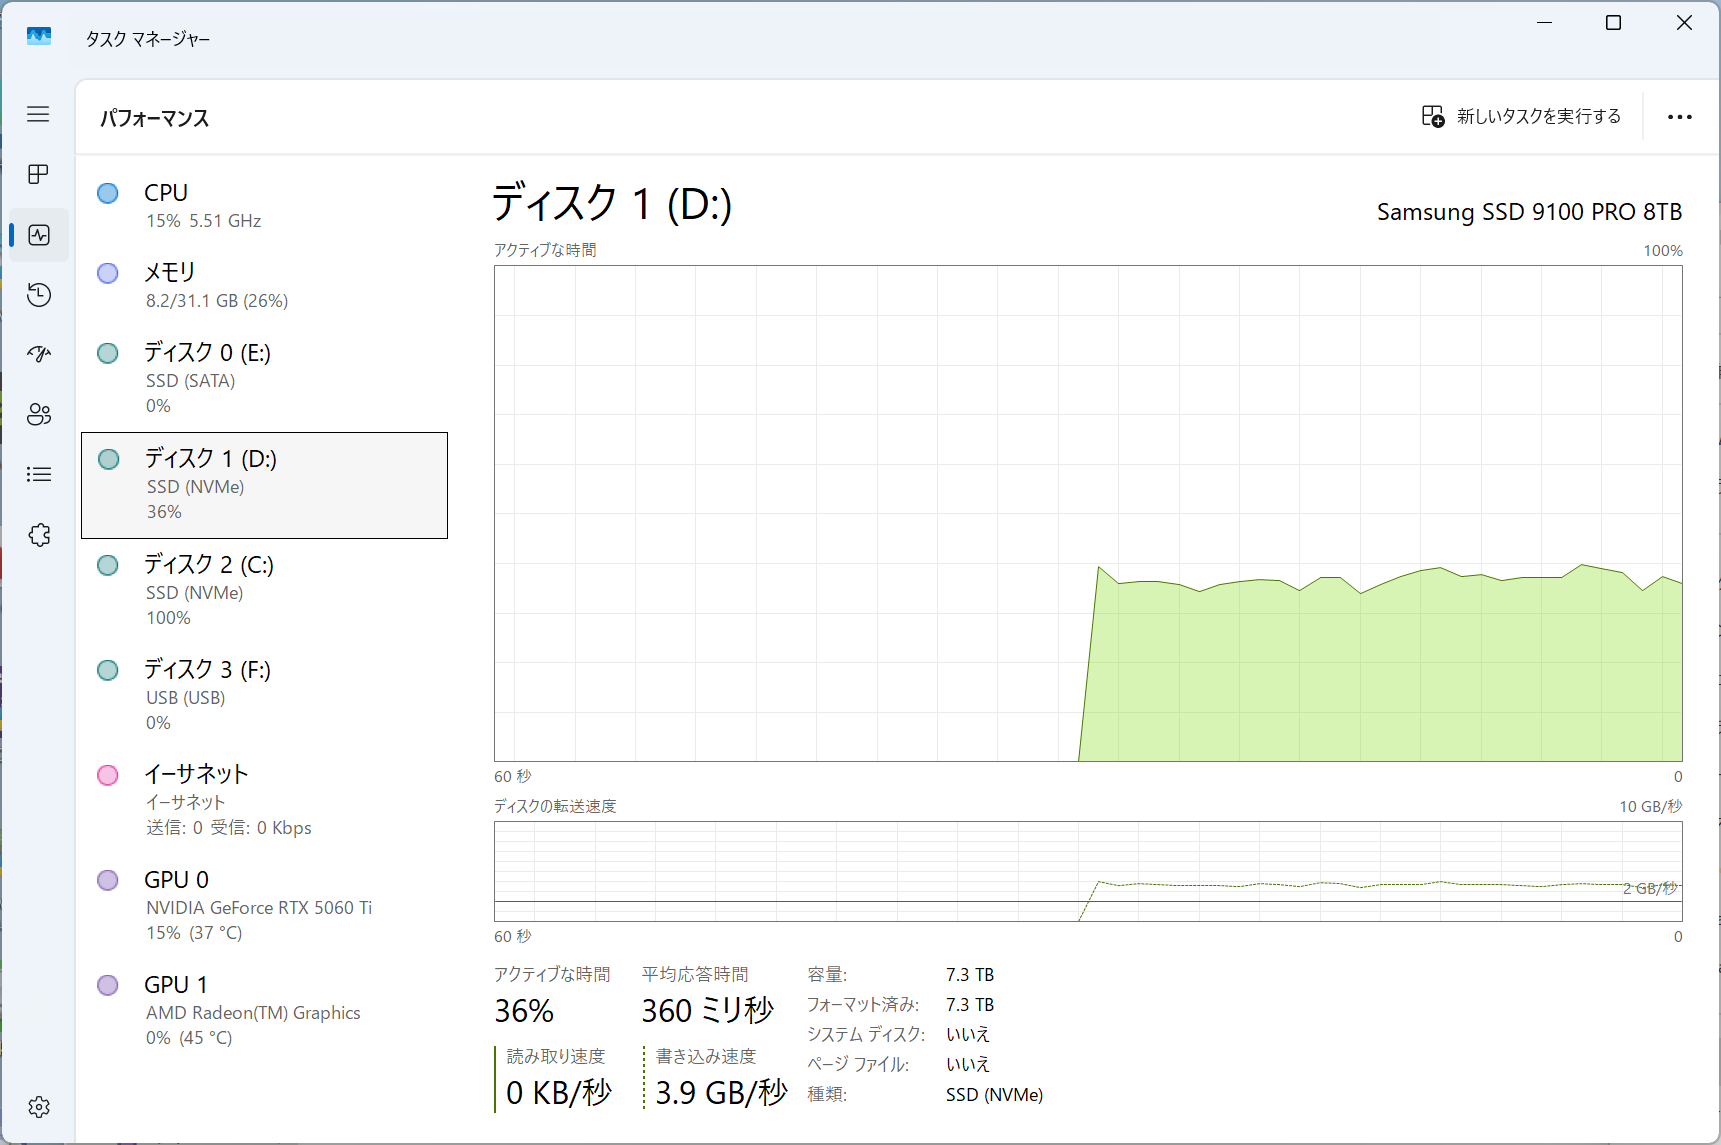Close the Task Manager window
Viewport: 1721px width, 1145px height.
(1684, 22)
